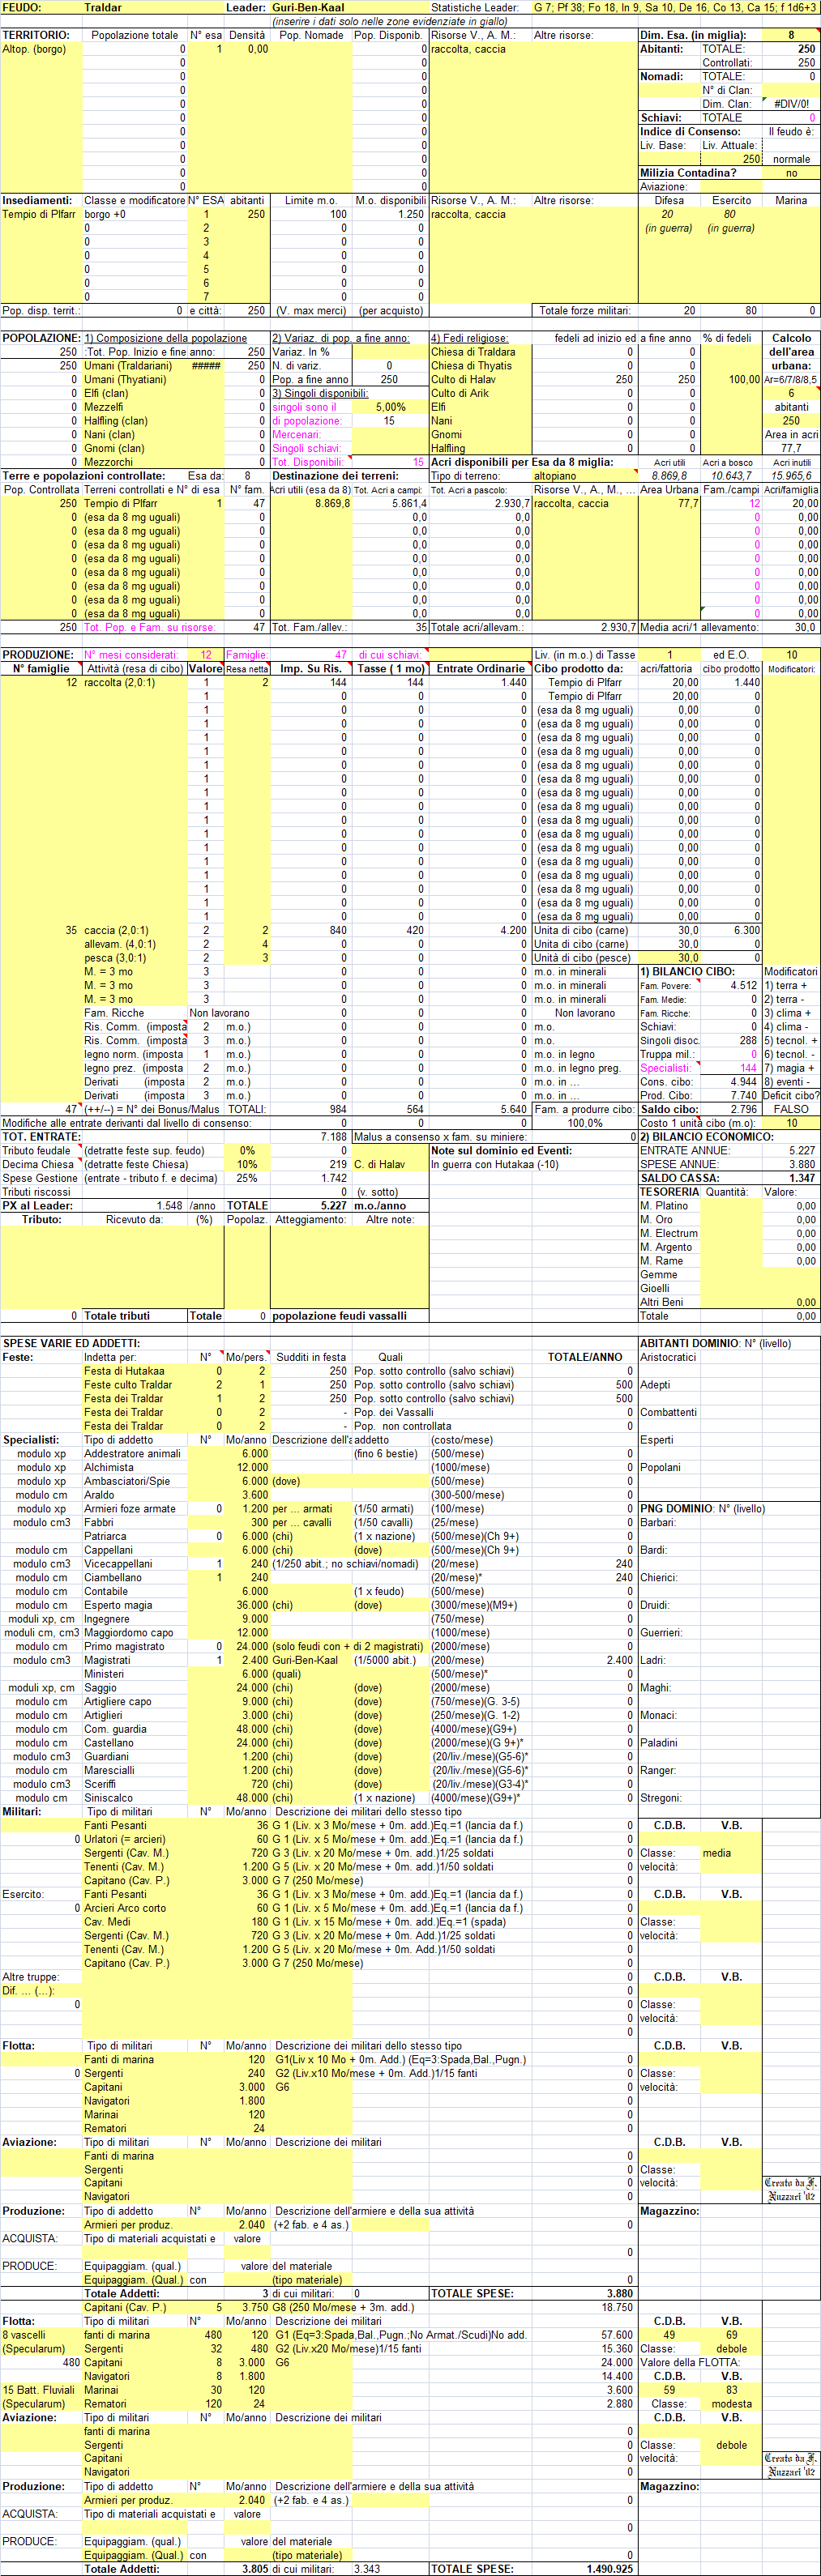821x2576 pixels.
Task: Click the 'Festa culto Traldar' feast row
Action: click(128, 1385)
